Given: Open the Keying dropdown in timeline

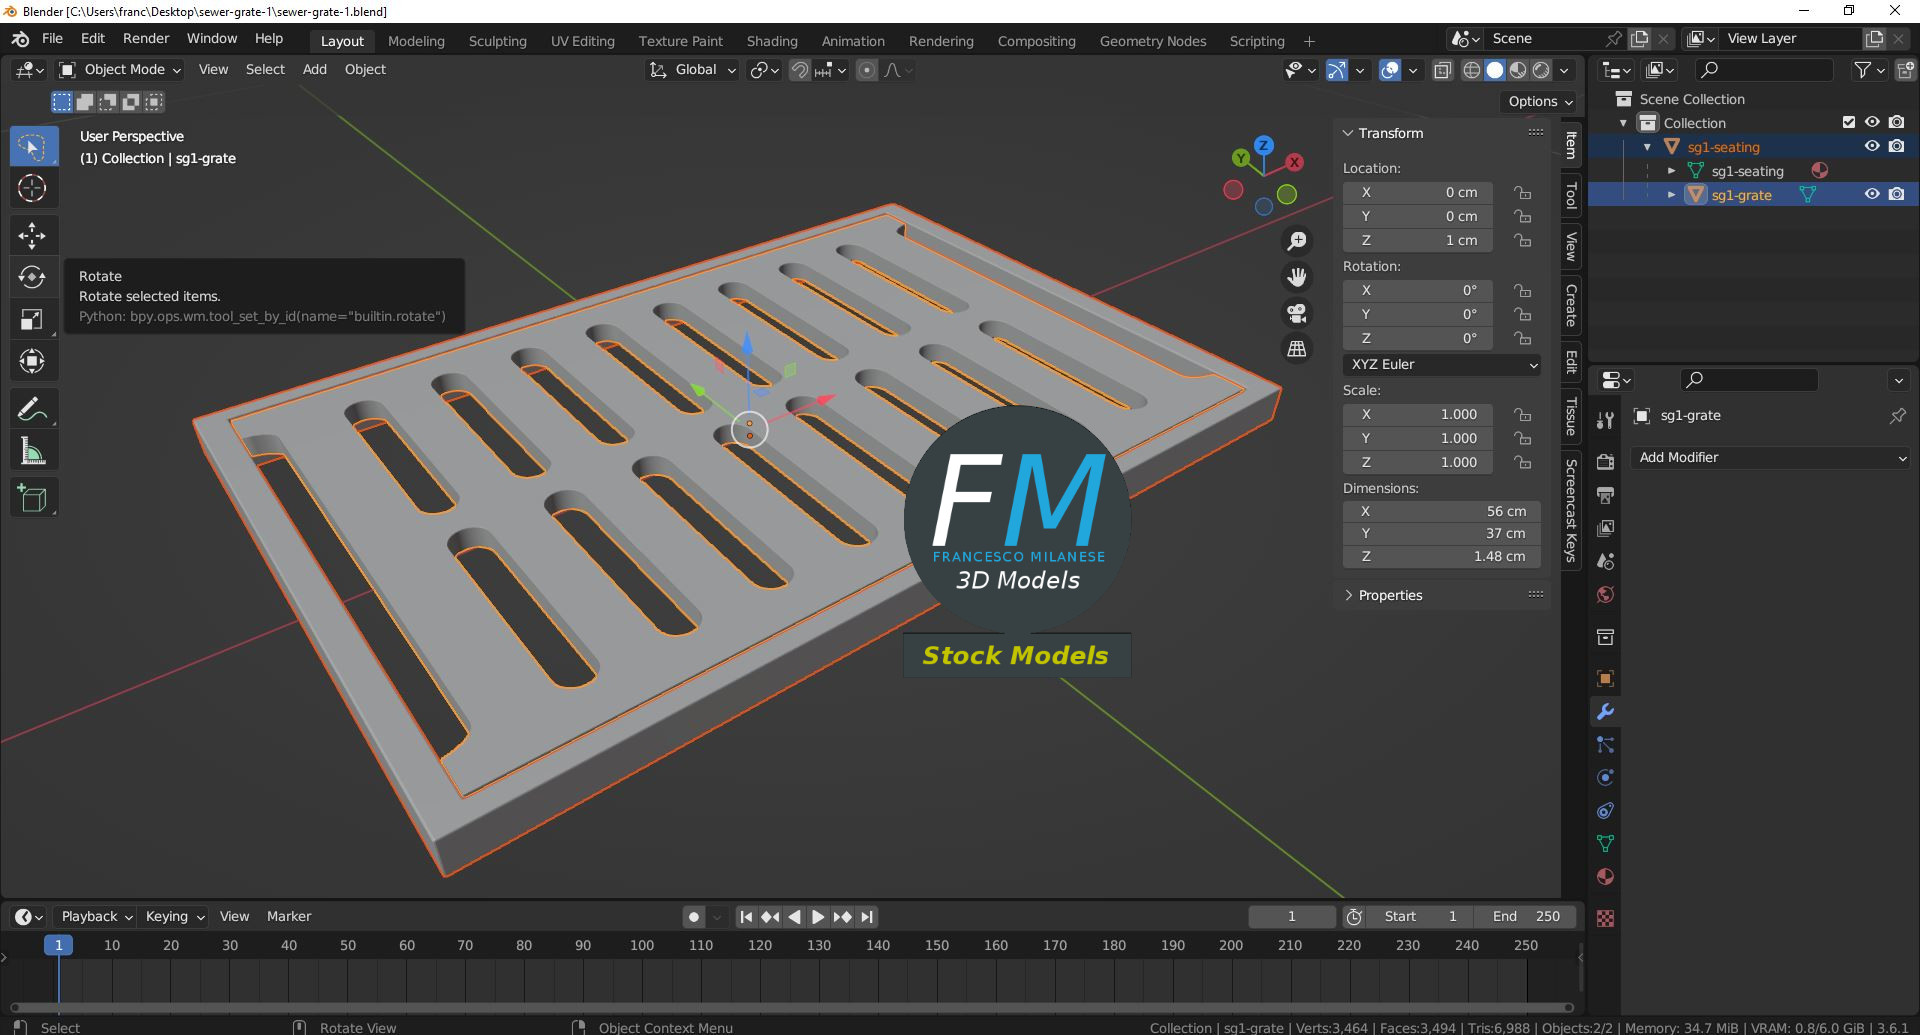Looking at the screenshot, I should pyautogui.click(x=175, y=917).
